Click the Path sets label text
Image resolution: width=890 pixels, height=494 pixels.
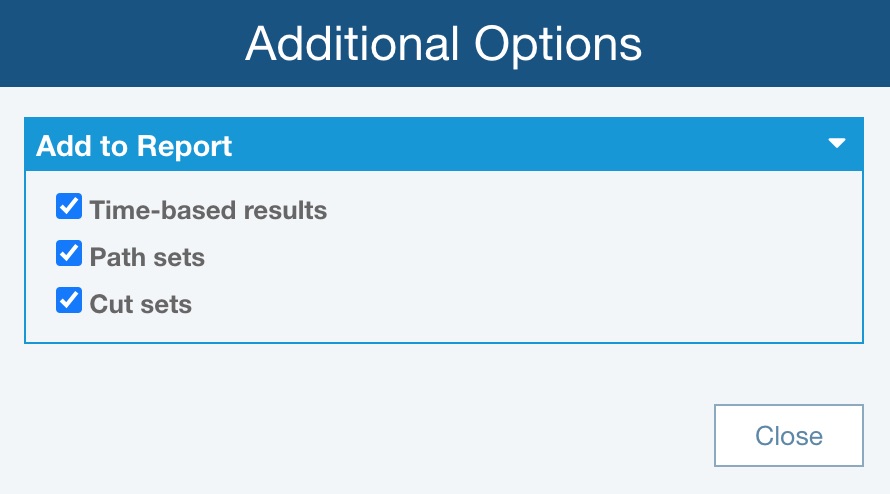(147, 257)
